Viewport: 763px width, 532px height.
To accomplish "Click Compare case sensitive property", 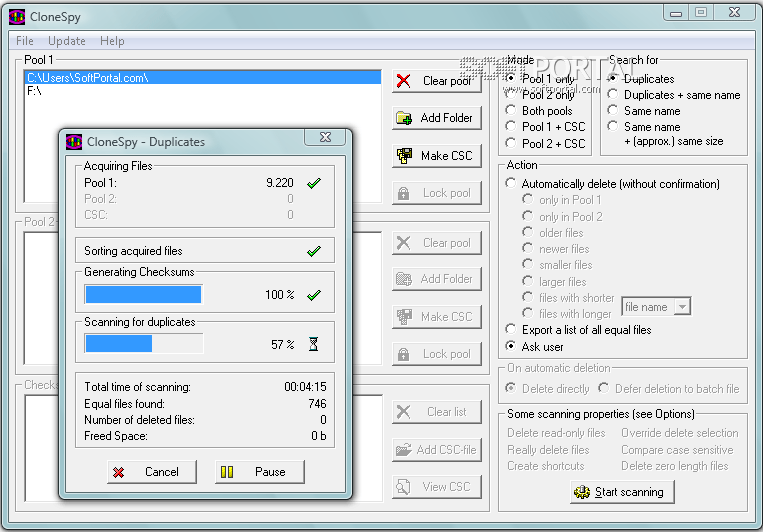I will 677,450.
